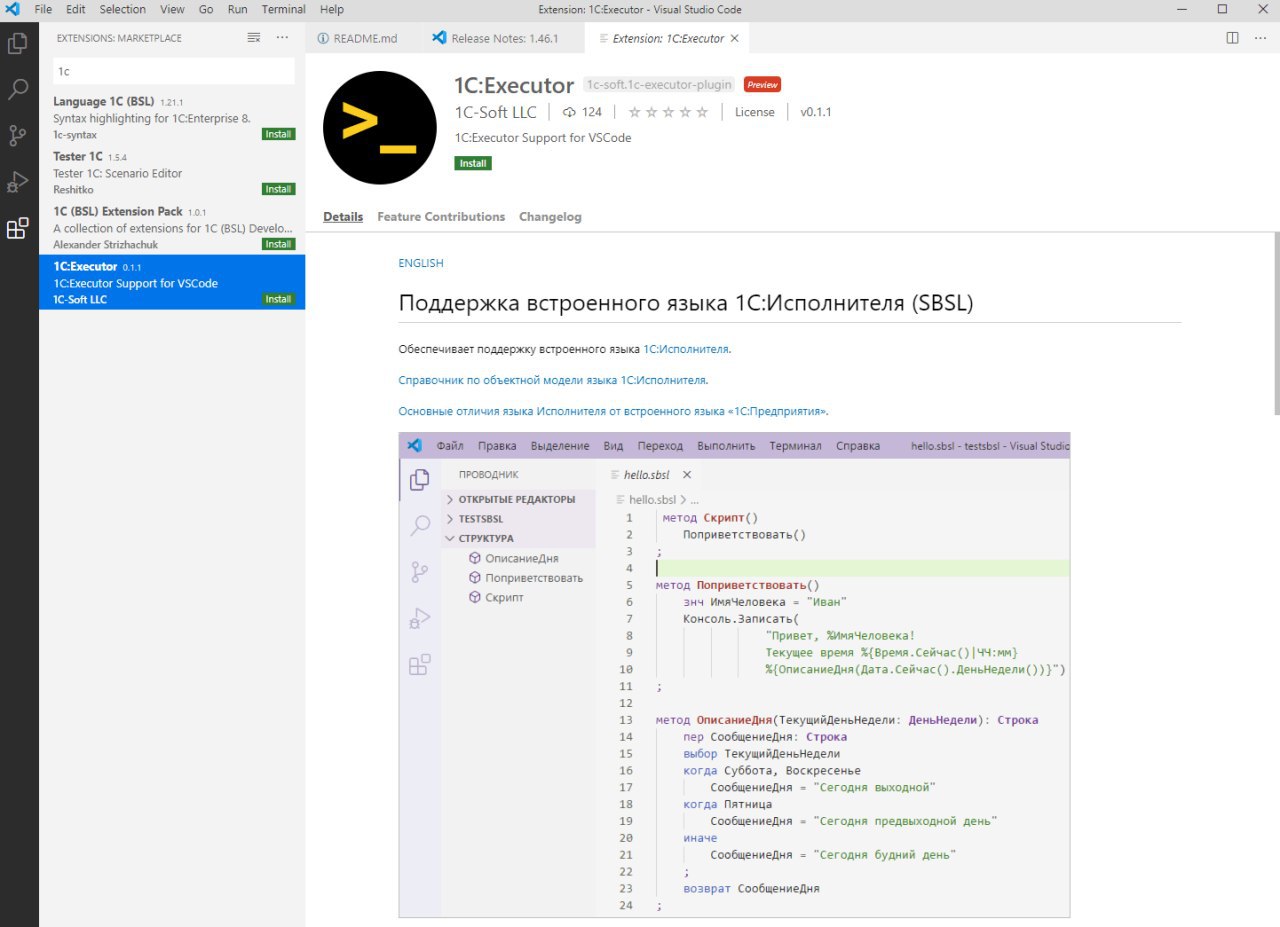Select the Details tab
This screenshot has height=927, width=1280.
click(343, 217)
